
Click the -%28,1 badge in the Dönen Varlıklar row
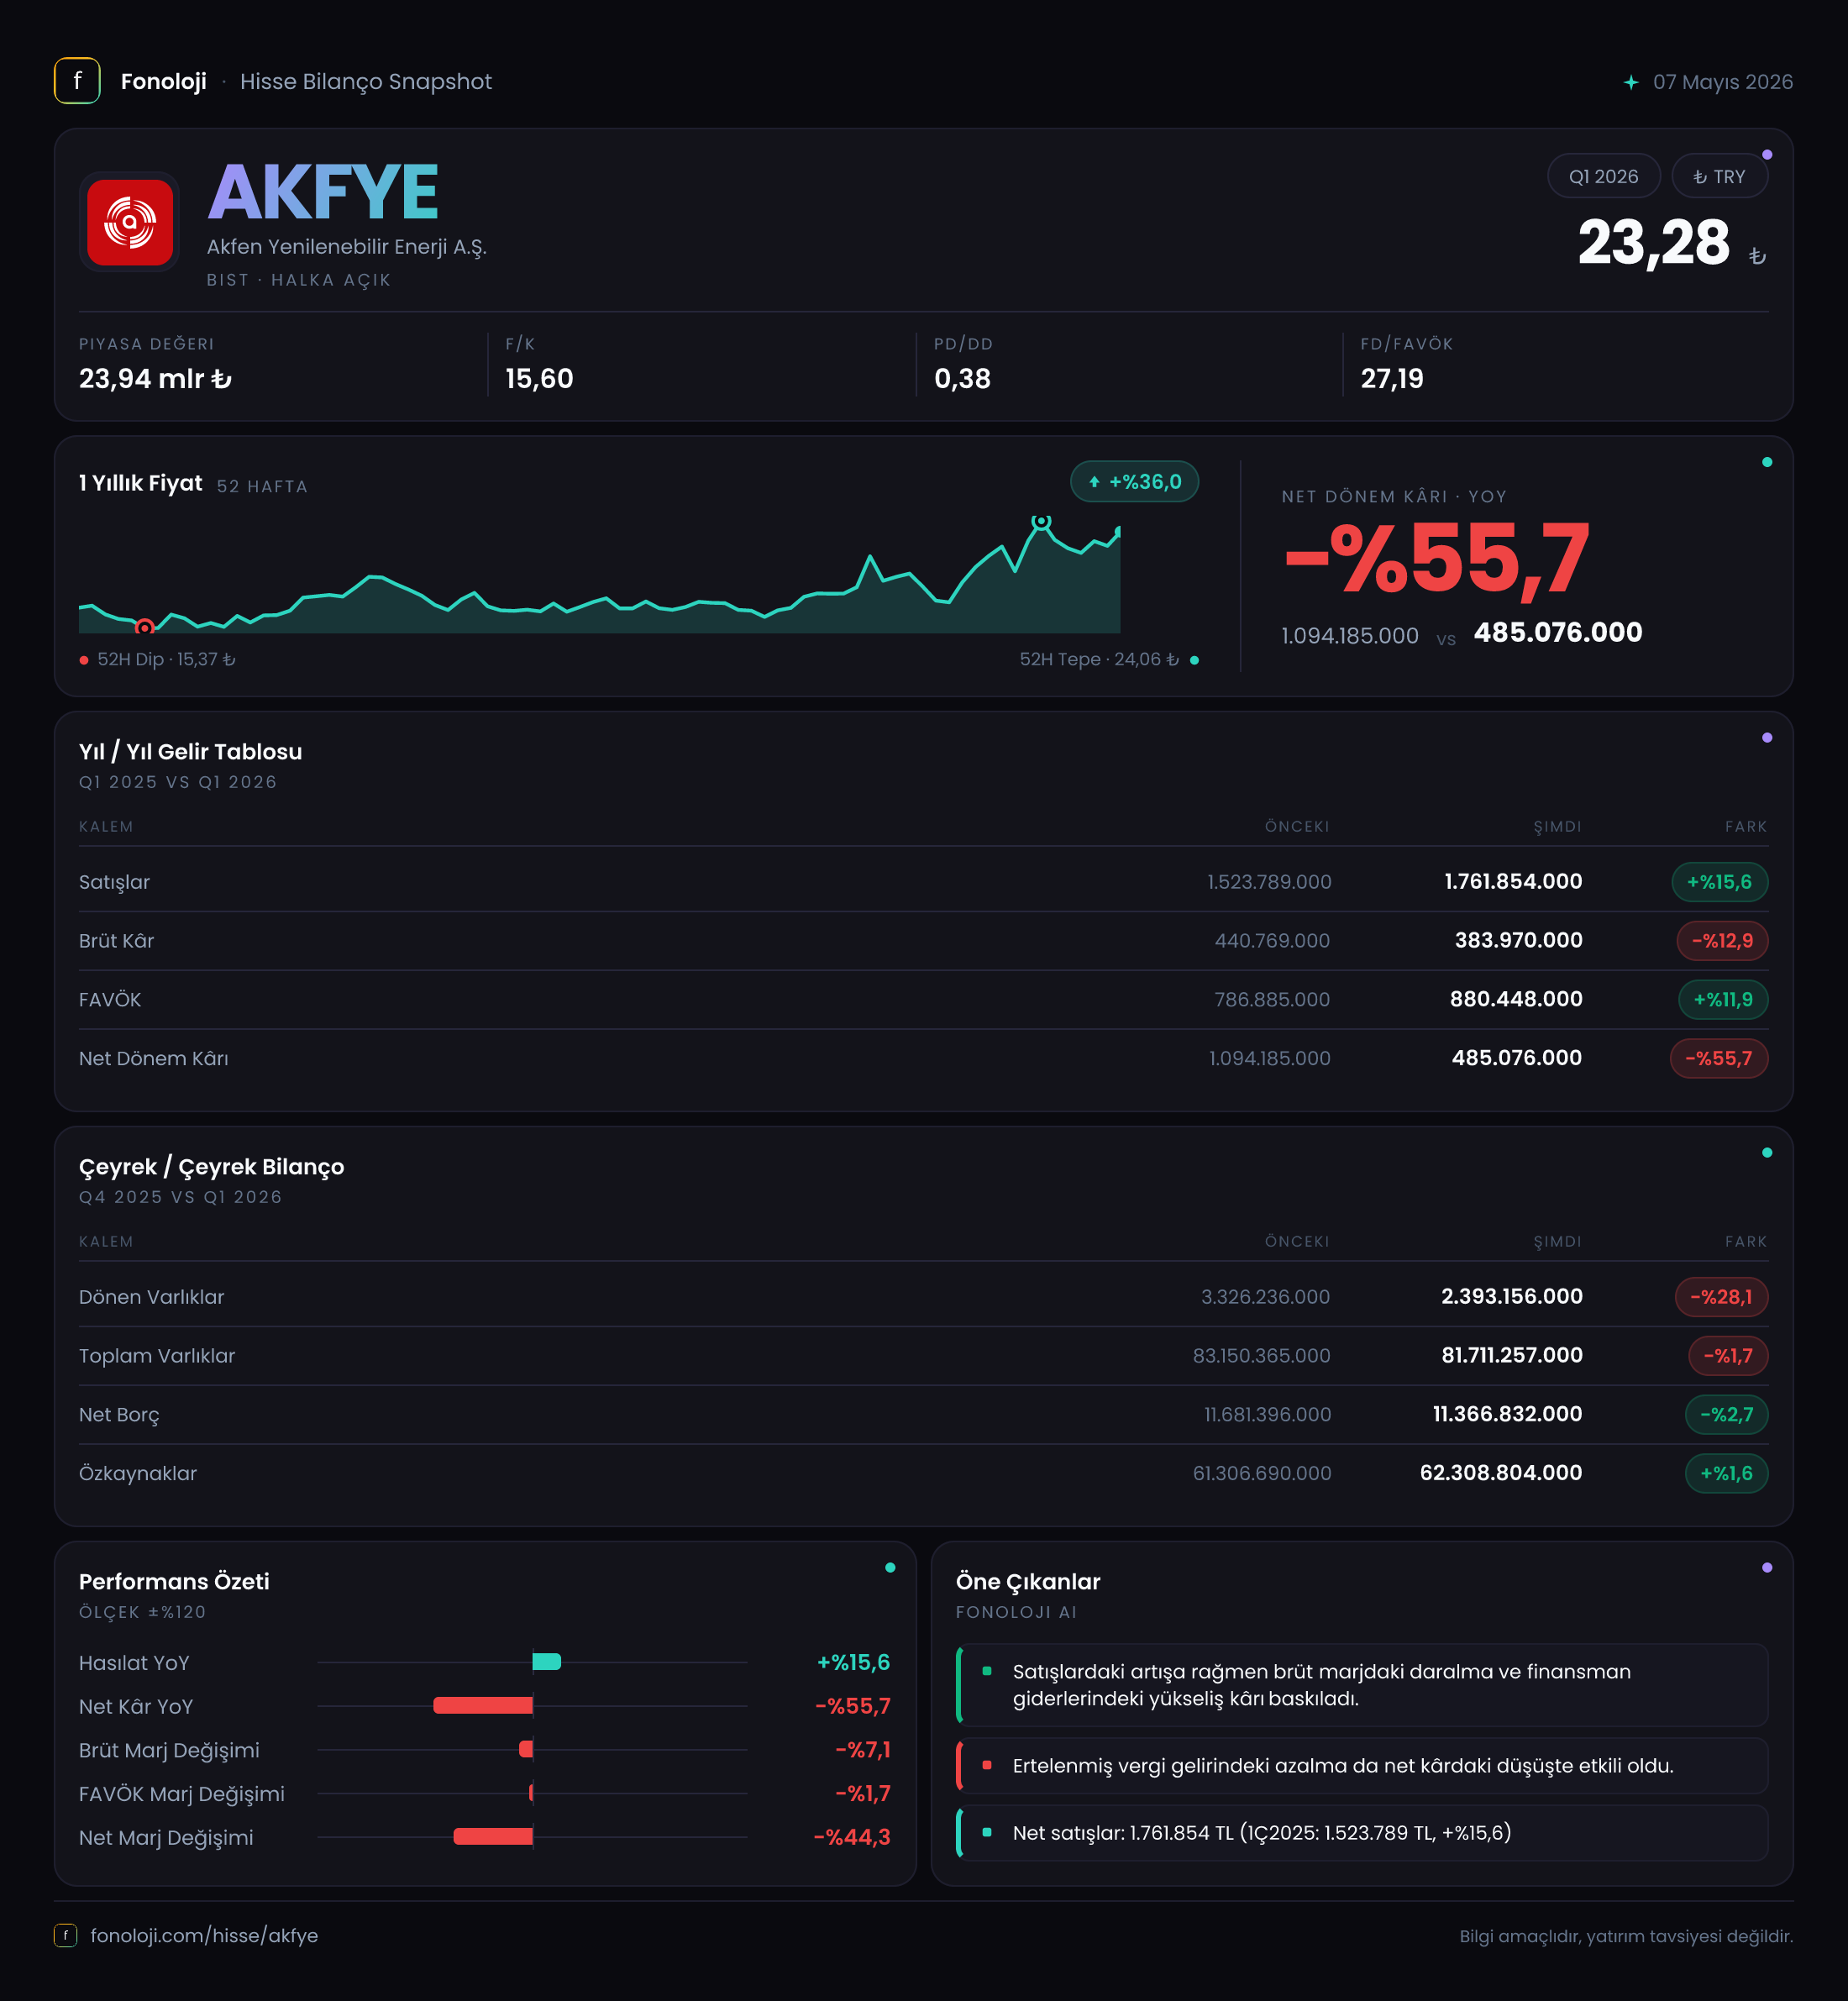point(1721,1297)
